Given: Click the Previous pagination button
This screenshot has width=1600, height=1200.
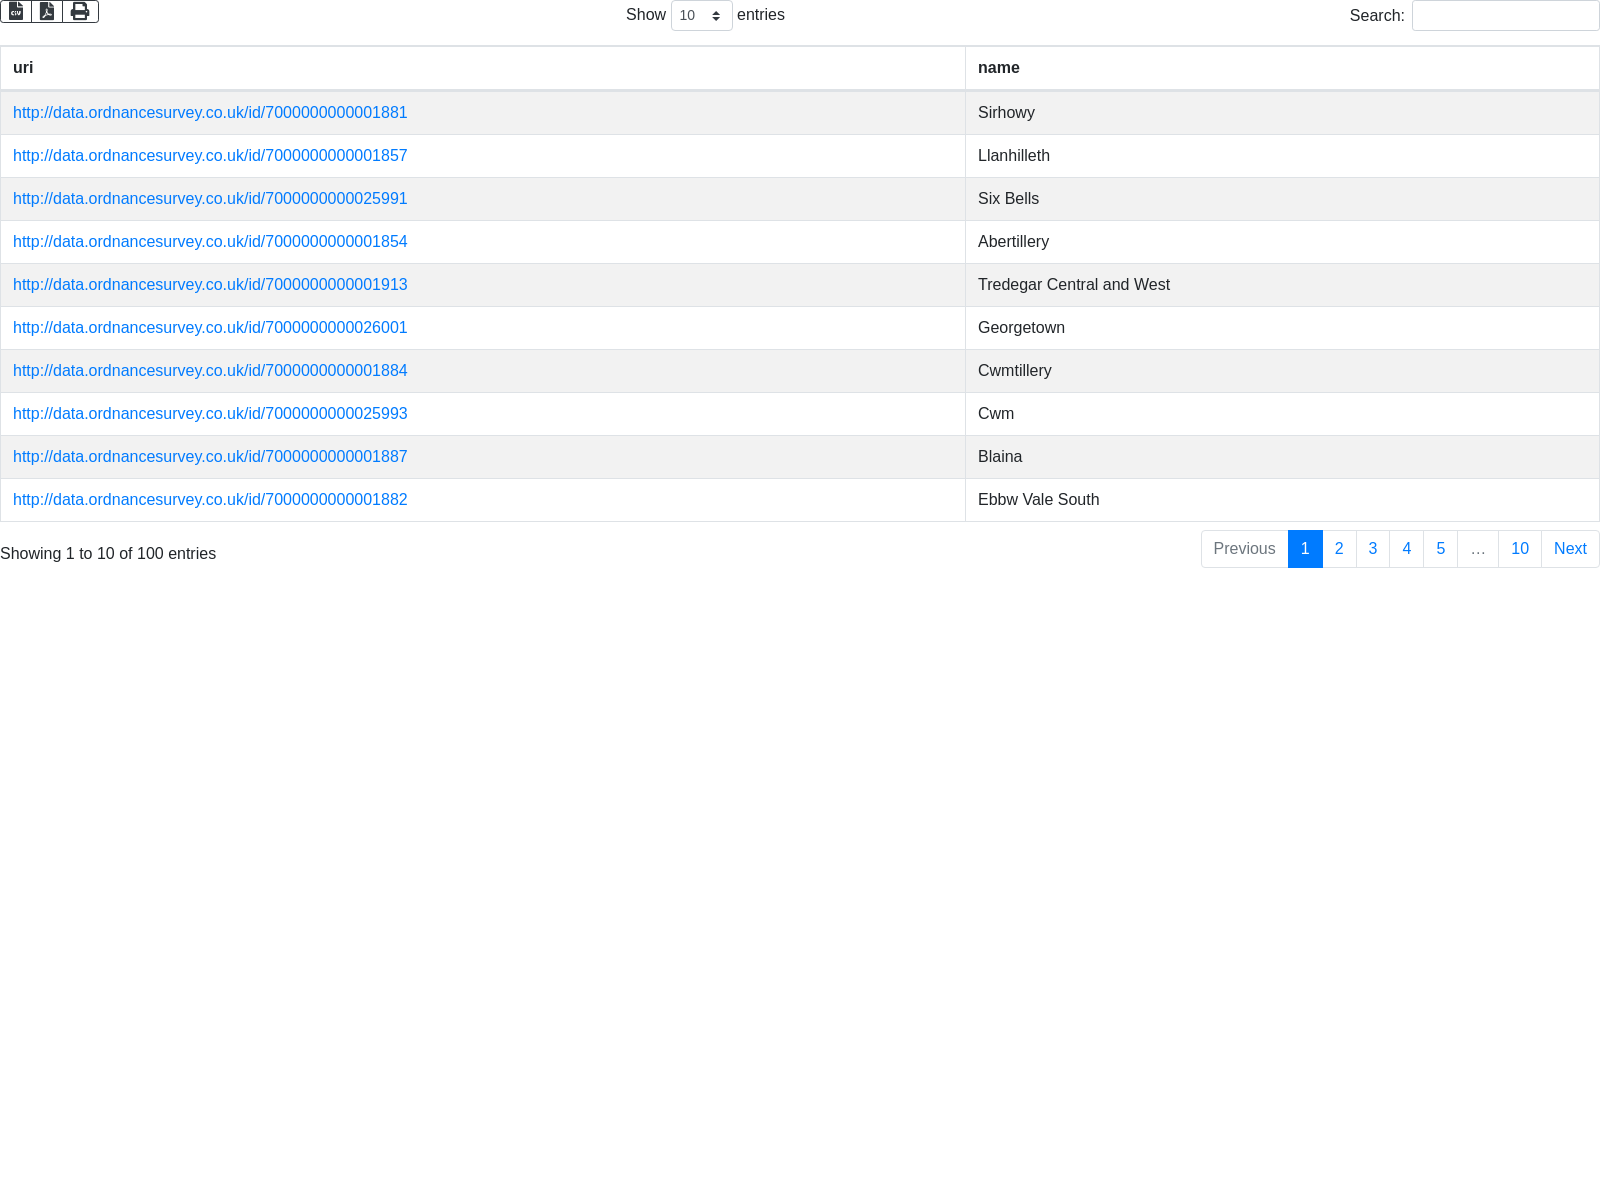Looking at the screenshot, I should coord(1244,549).
